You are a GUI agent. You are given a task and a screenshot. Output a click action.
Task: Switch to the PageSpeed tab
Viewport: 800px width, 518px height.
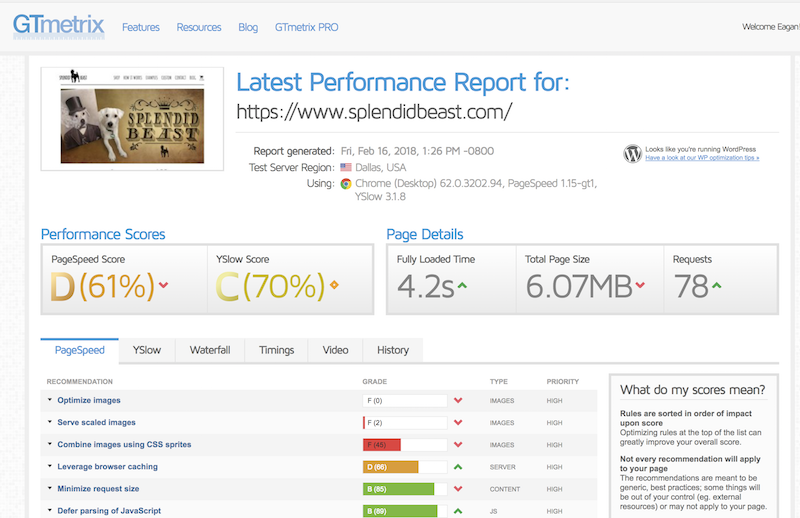pos(80,351)
